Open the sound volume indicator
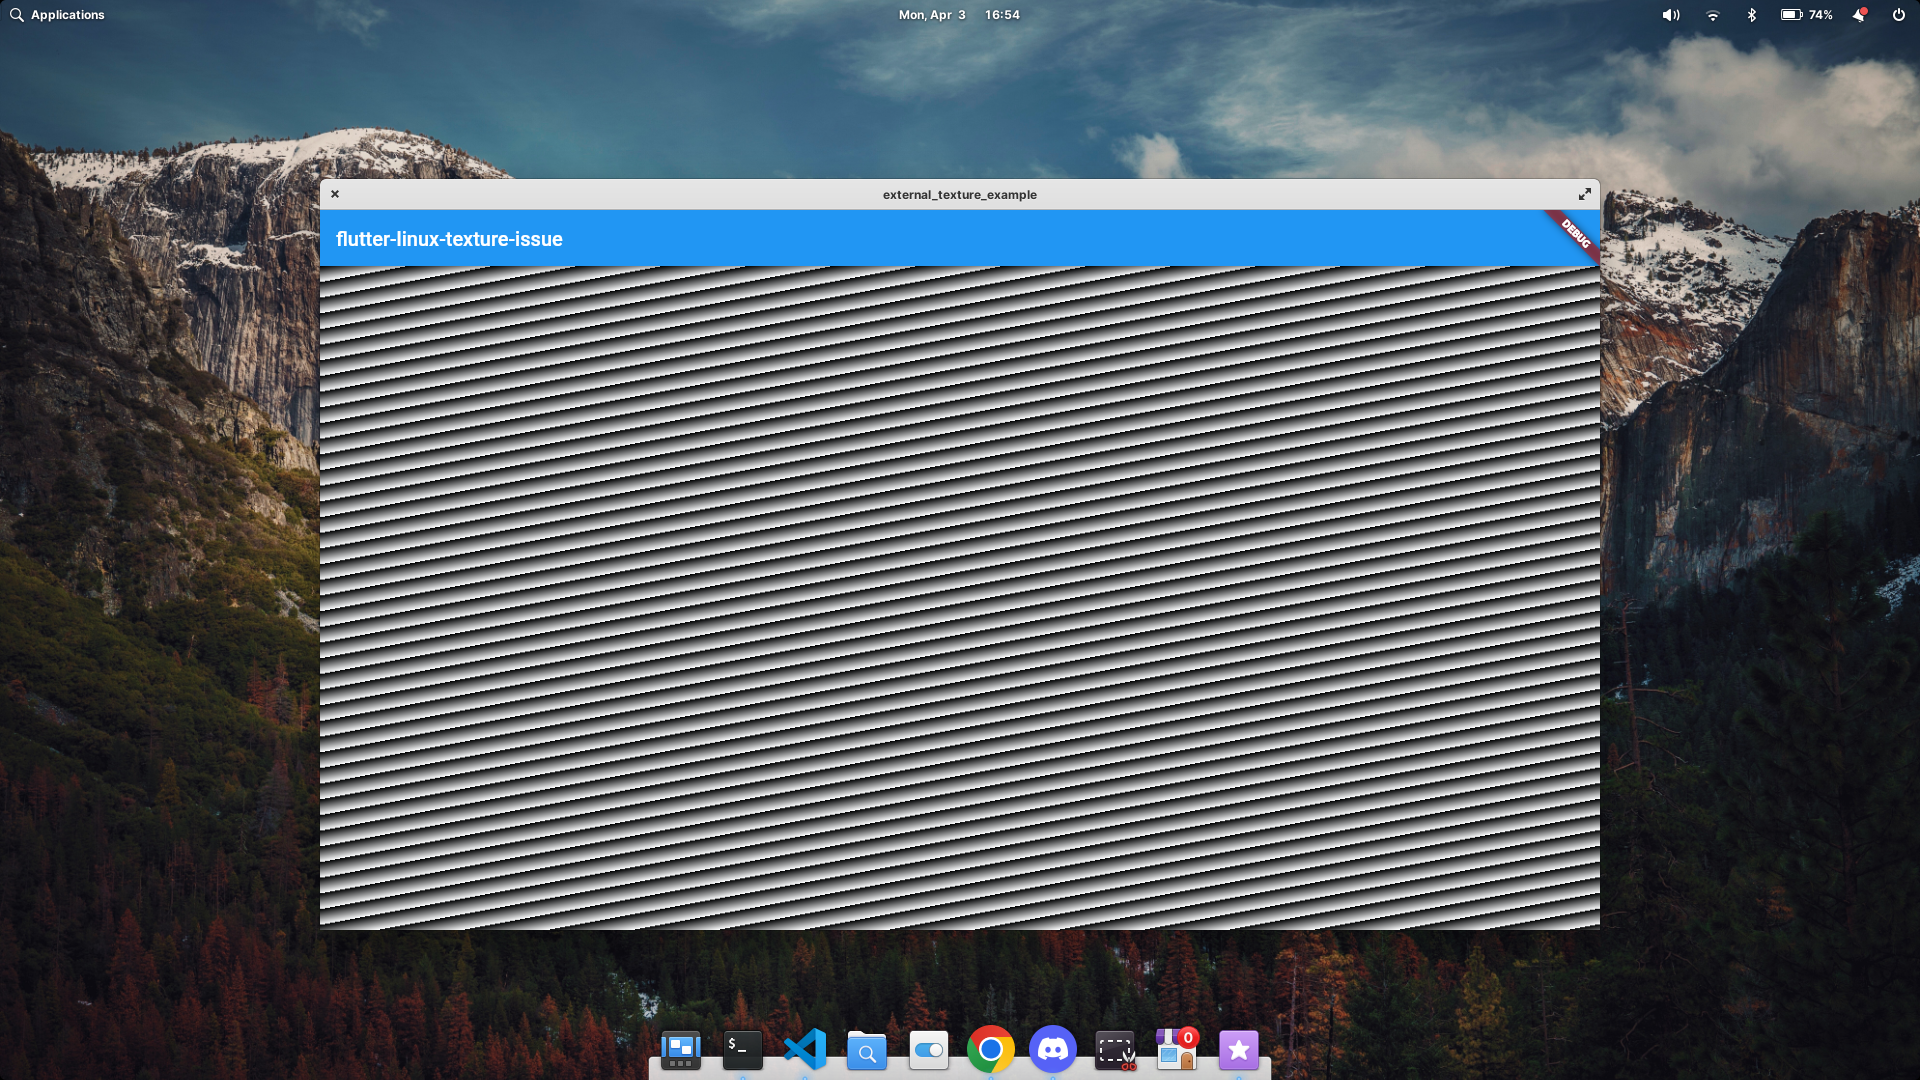1920x1080 pixels. click(1671, 15)
